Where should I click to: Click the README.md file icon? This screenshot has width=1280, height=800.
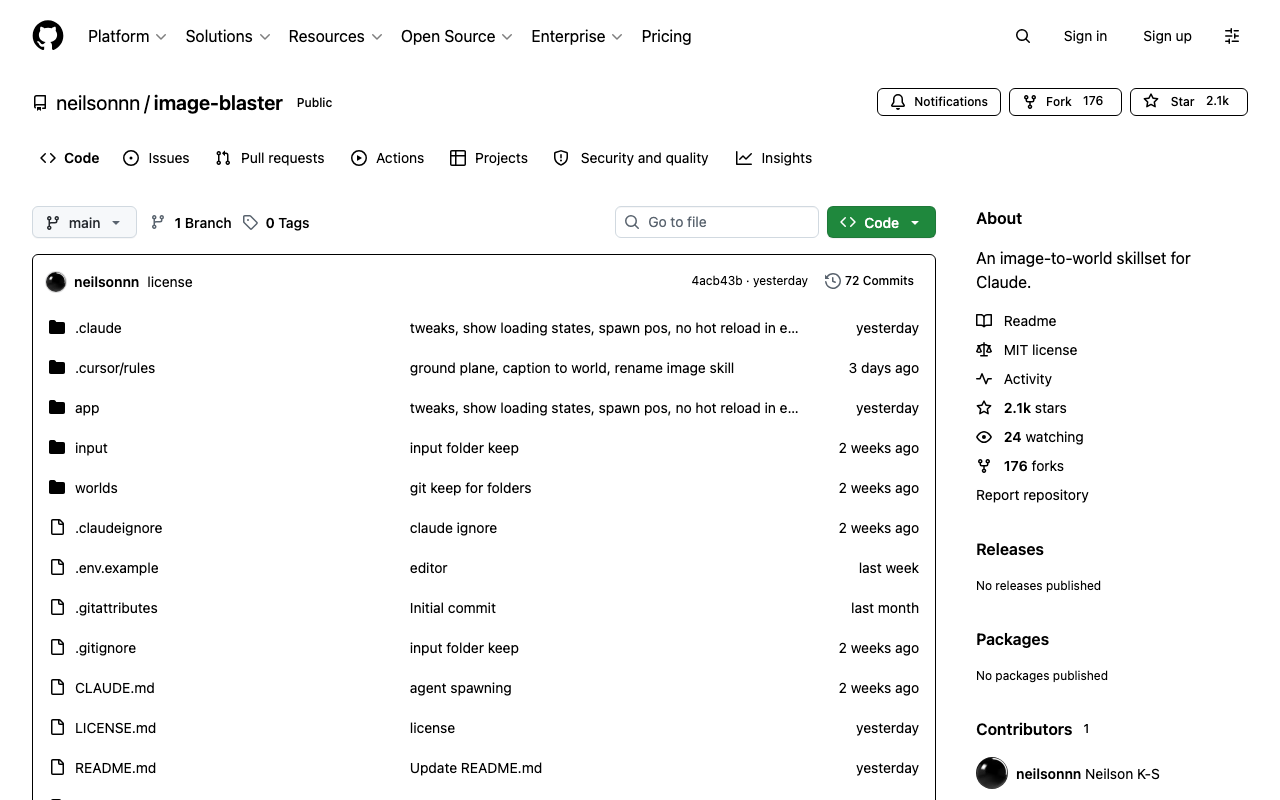[57, 768]
